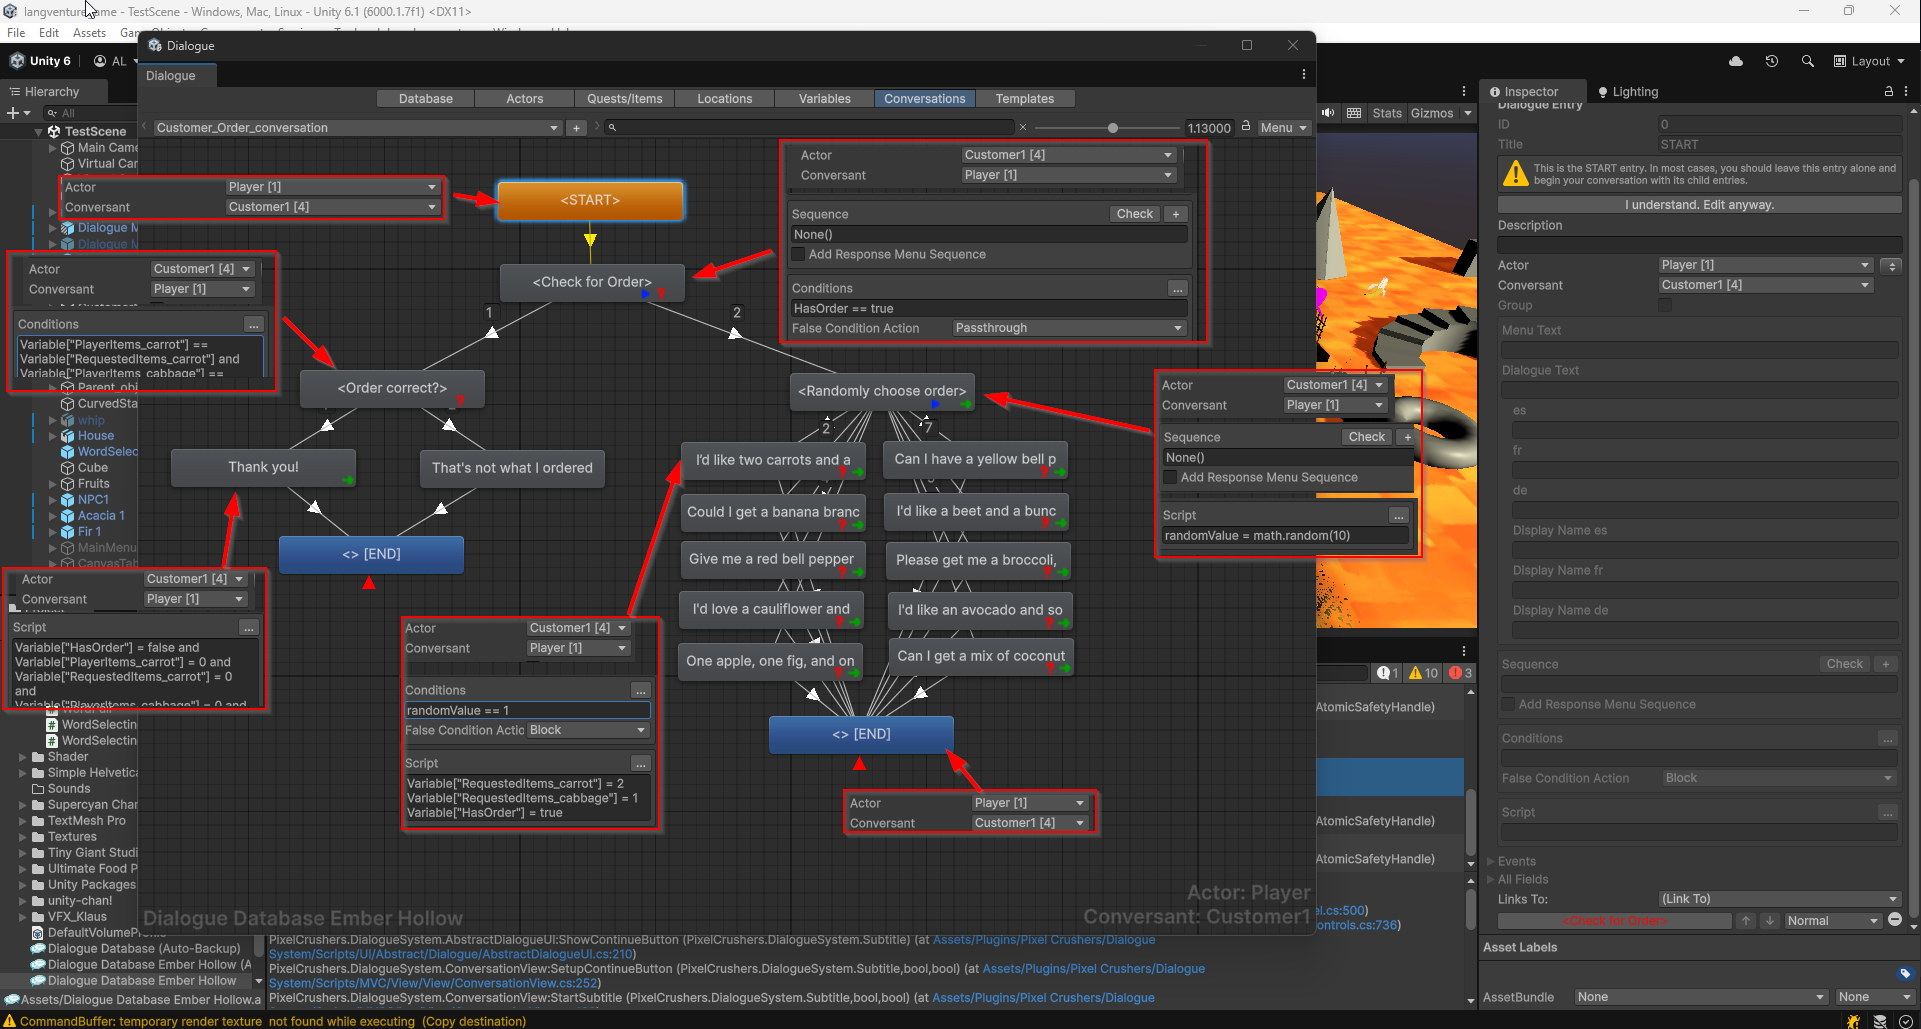This screenshot has width=1921, height=1029.
Task: Click the Title field showing START
Action: [1779, 145]
